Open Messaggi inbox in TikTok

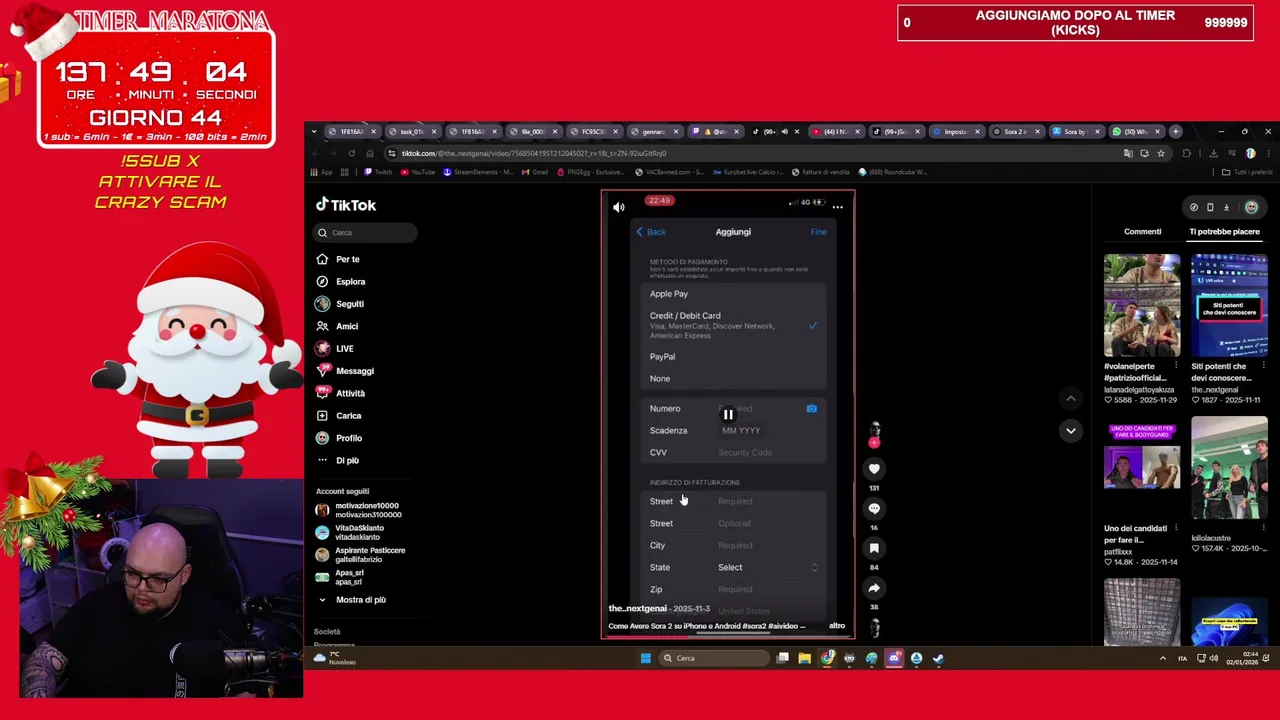345,371
